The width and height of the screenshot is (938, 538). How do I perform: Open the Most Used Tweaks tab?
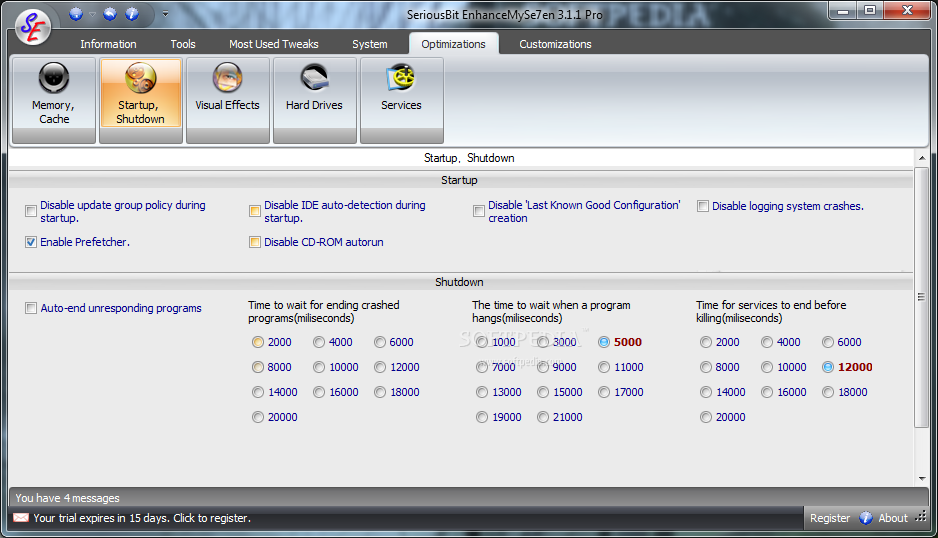pyautogui.click(x=273, y=44)
